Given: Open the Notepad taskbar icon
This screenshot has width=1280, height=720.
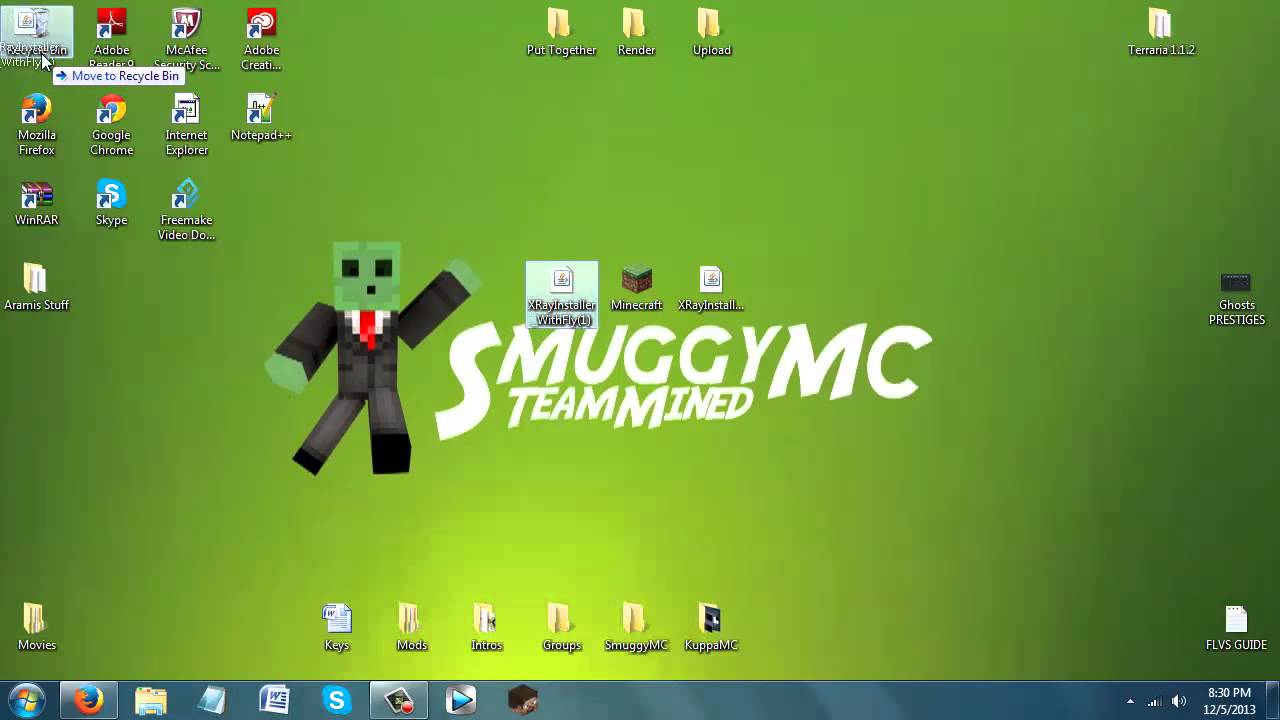Looking at the screenshot, I should click(212, 700).
